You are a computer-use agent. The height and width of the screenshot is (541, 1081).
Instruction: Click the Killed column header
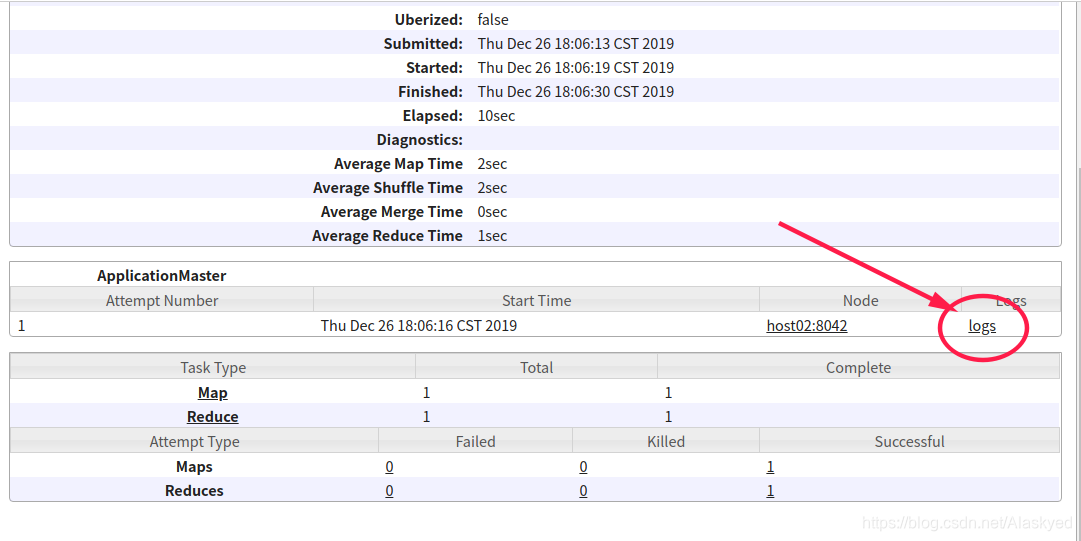pyautogui.click(x=666, y=442)
